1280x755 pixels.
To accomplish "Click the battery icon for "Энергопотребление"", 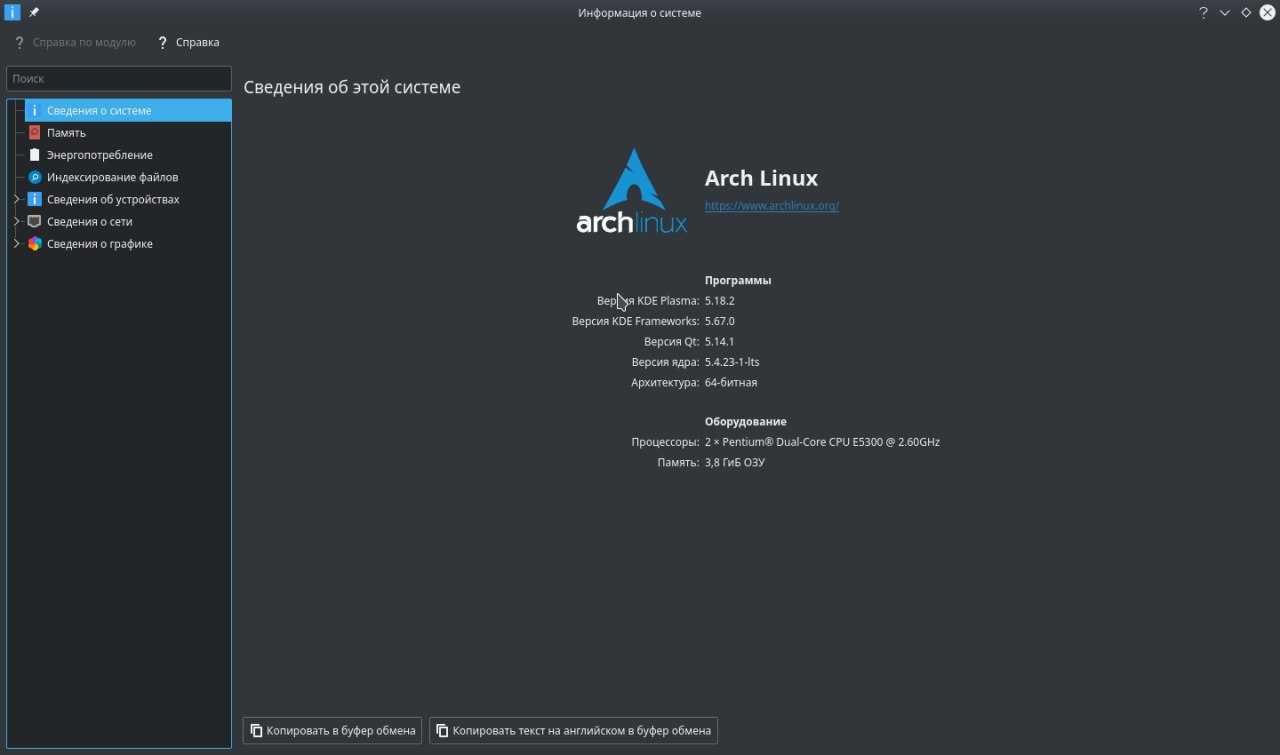I will (x=34, y=155).
